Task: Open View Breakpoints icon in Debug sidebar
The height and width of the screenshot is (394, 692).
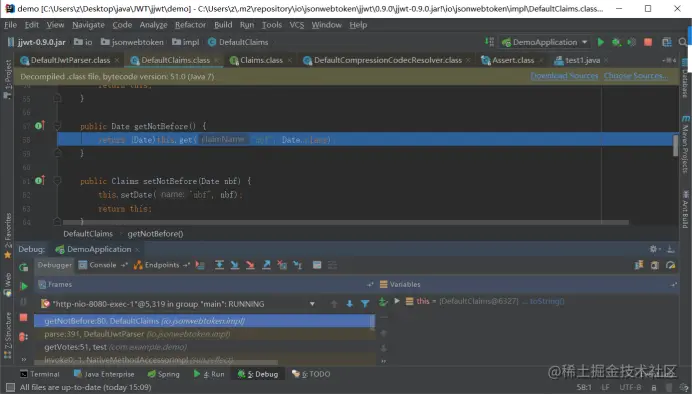Action: 23,337
